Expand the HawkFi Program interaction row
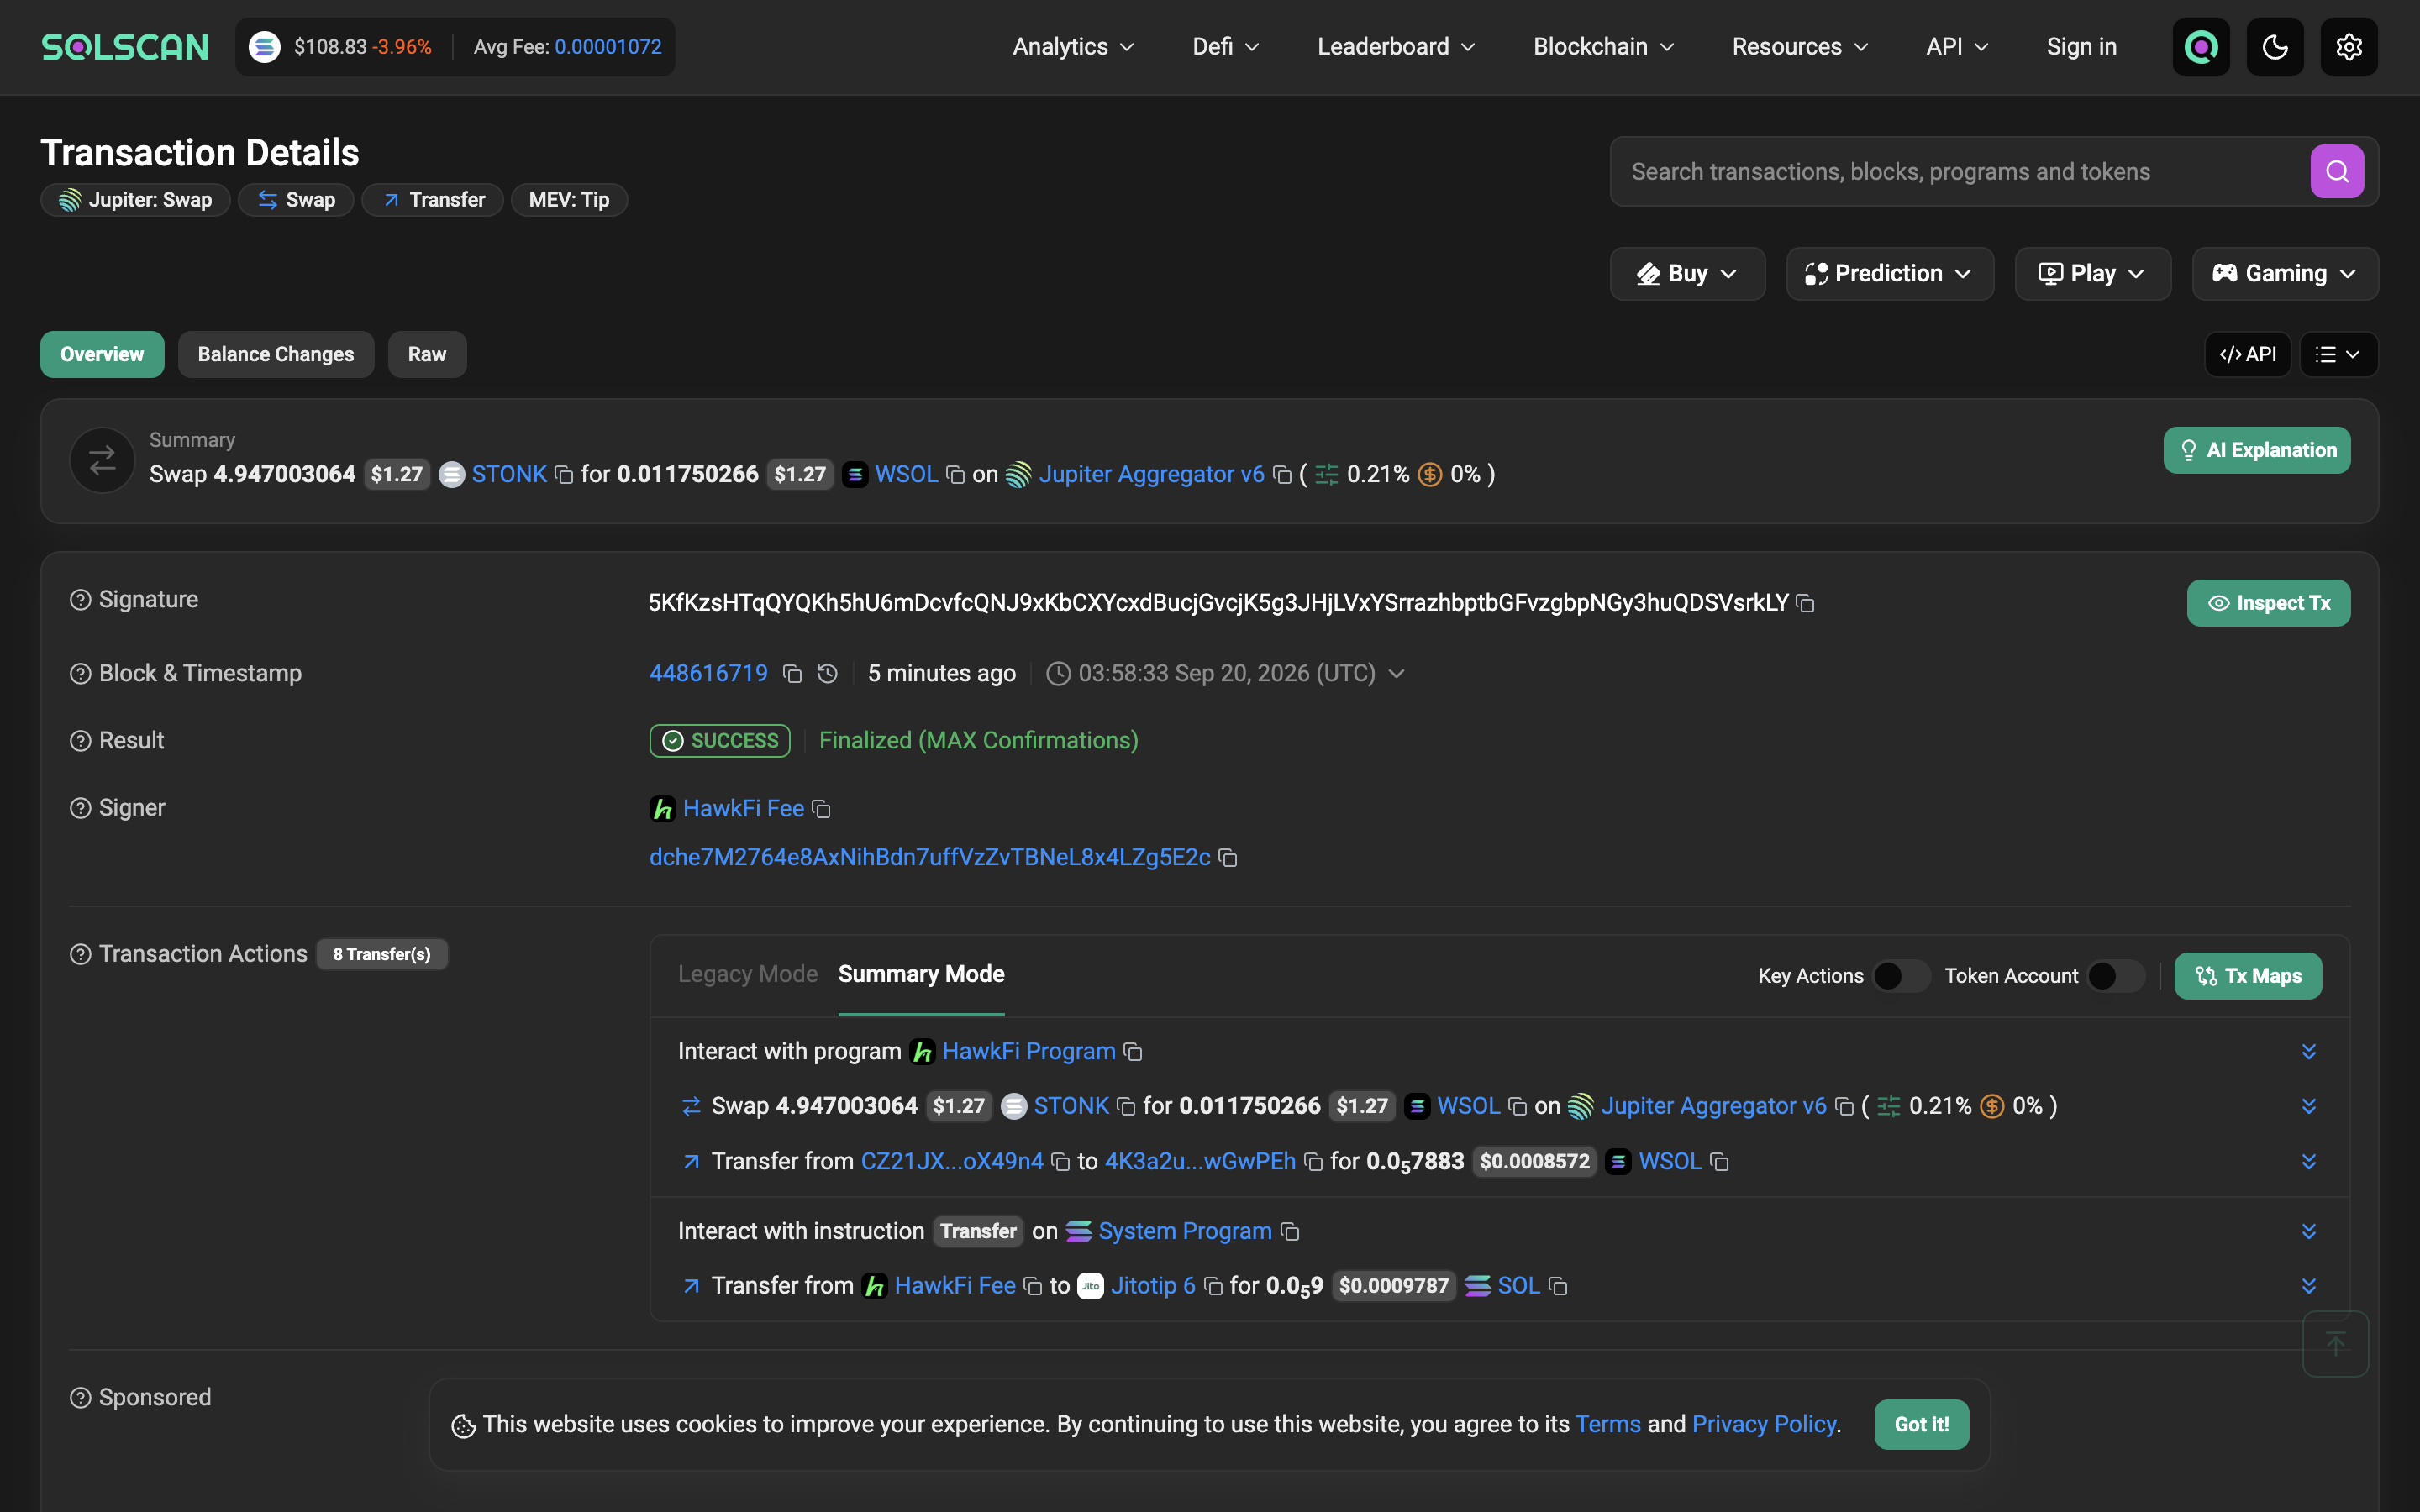Screen dimensions: 2420x1512 click(x=2309, y=1052)
